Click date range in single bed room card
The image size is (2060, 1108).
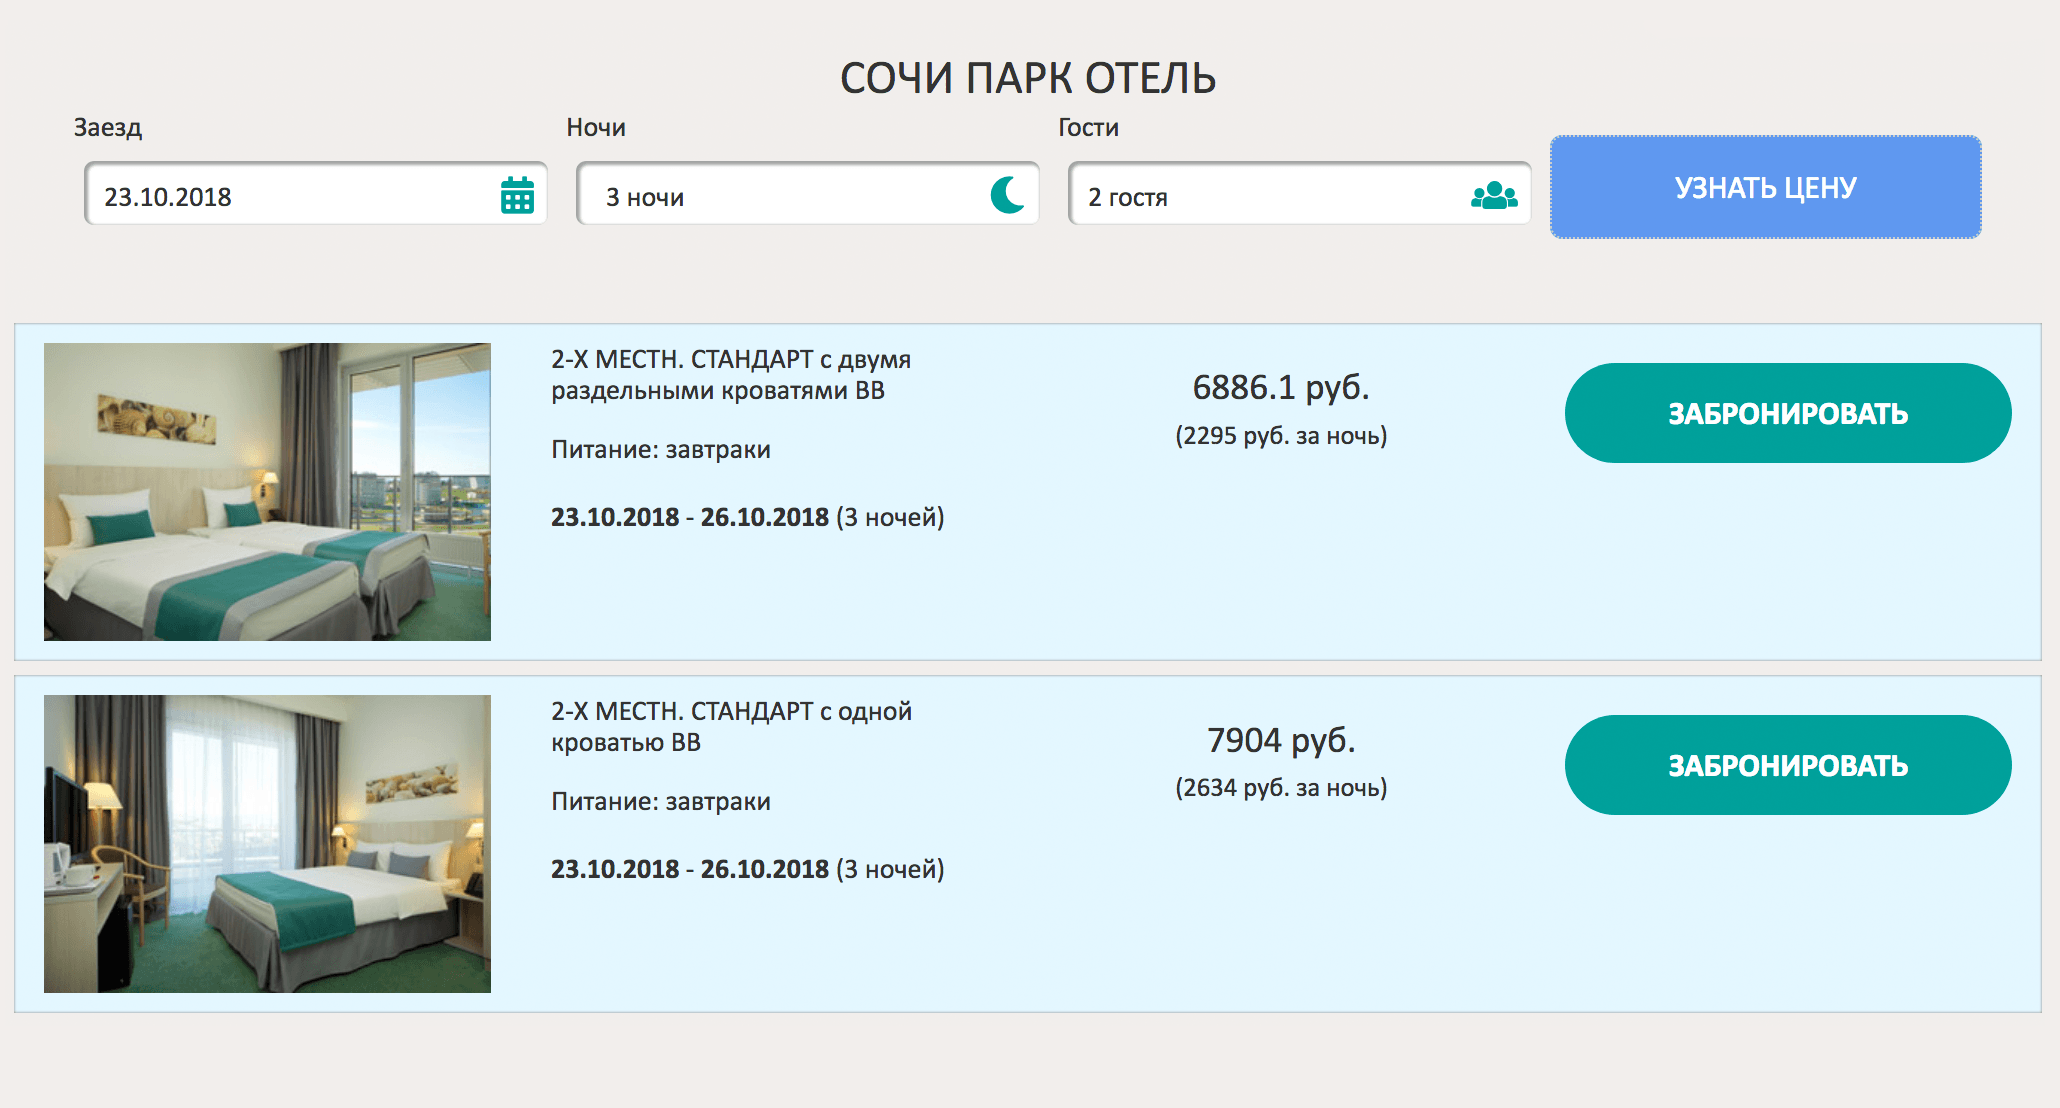pos(748,869)
